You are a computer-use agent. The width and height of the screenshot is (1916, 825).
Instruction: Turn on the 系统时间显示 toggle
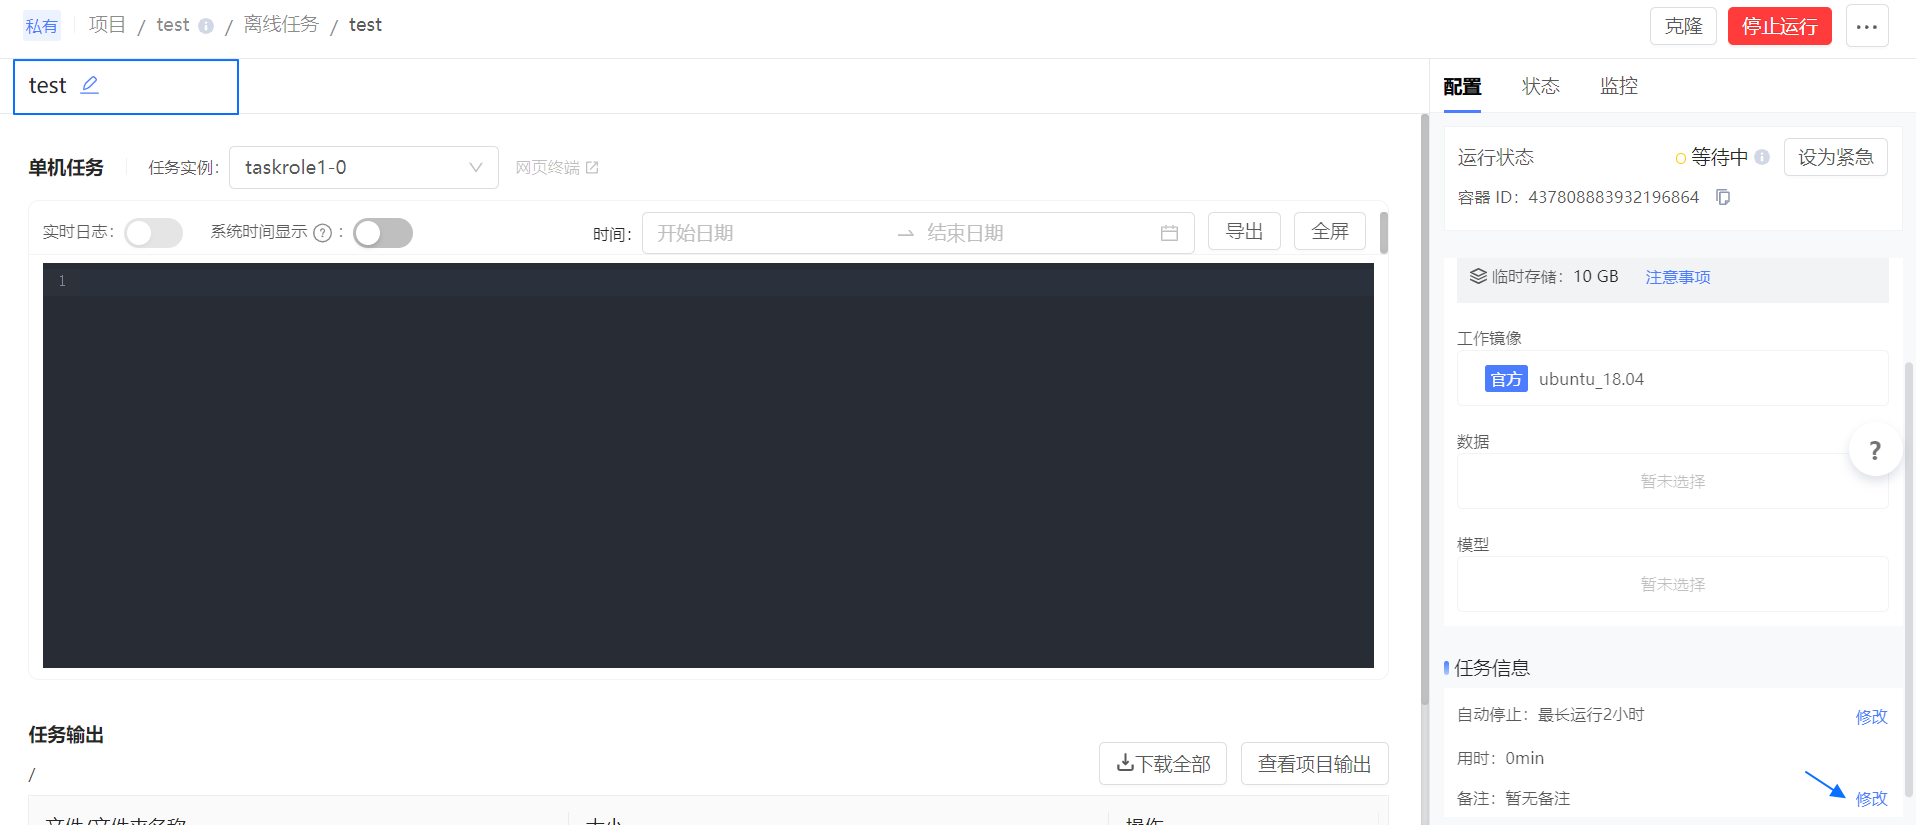coord(383,233)
